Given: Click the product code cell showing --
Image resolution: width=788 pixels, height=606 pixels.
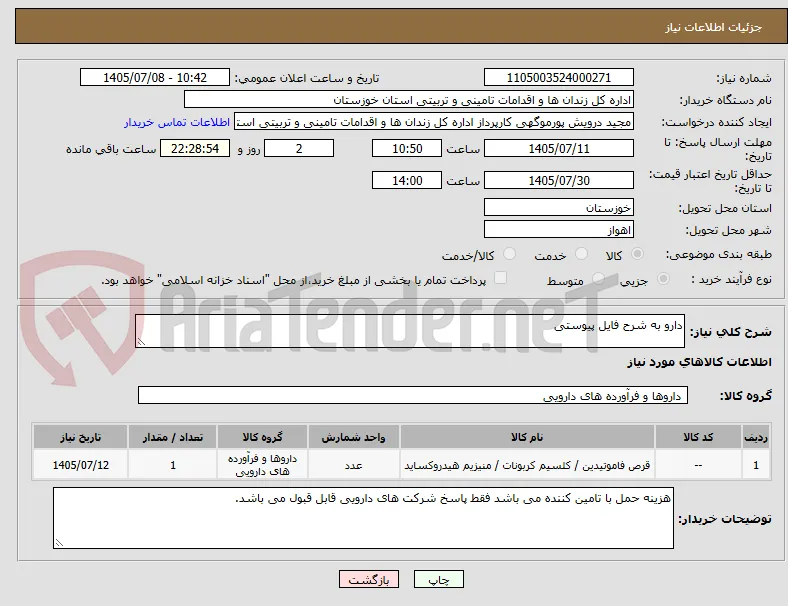Looking at the screenshot, I should pos(698,465).
